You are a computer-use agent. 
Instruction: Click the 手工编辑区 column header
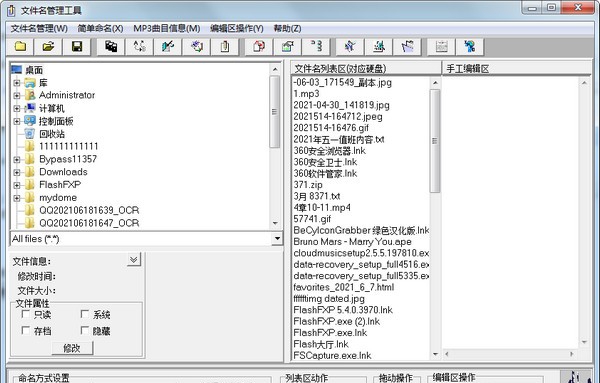point(517,68)
